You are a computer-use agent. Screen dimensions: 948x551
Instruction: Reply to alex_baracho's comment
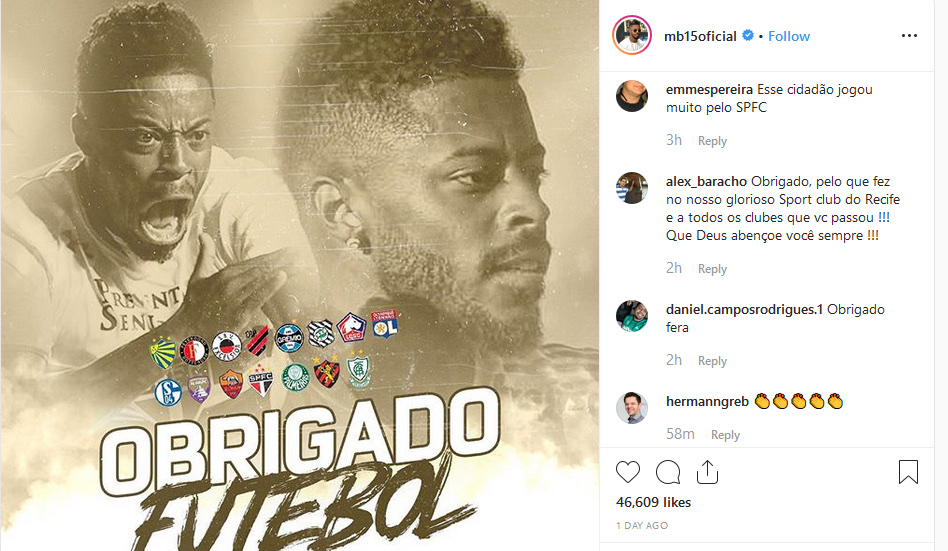click(712, 269)
